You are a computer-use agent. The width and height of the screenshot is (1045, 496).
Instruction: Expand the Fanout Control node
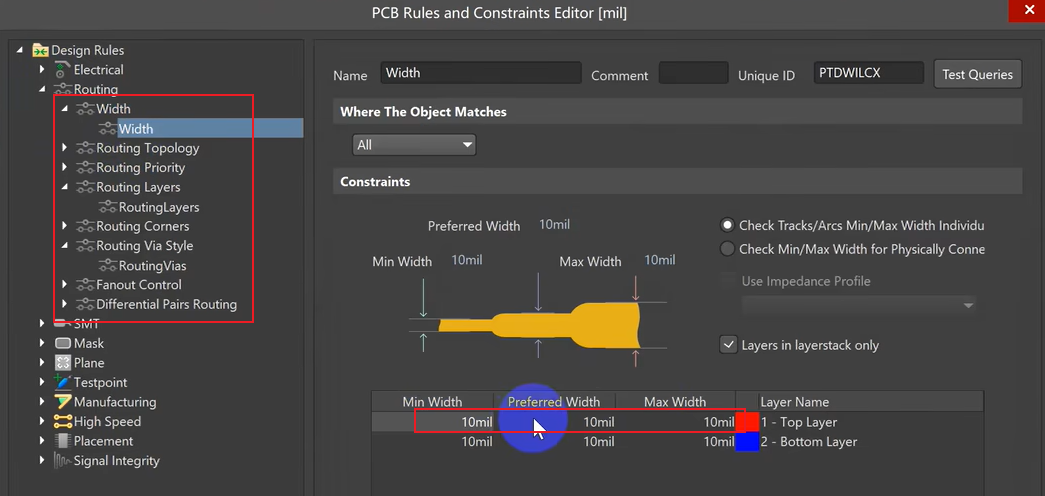pyautogui.click(x=65, y=285)
